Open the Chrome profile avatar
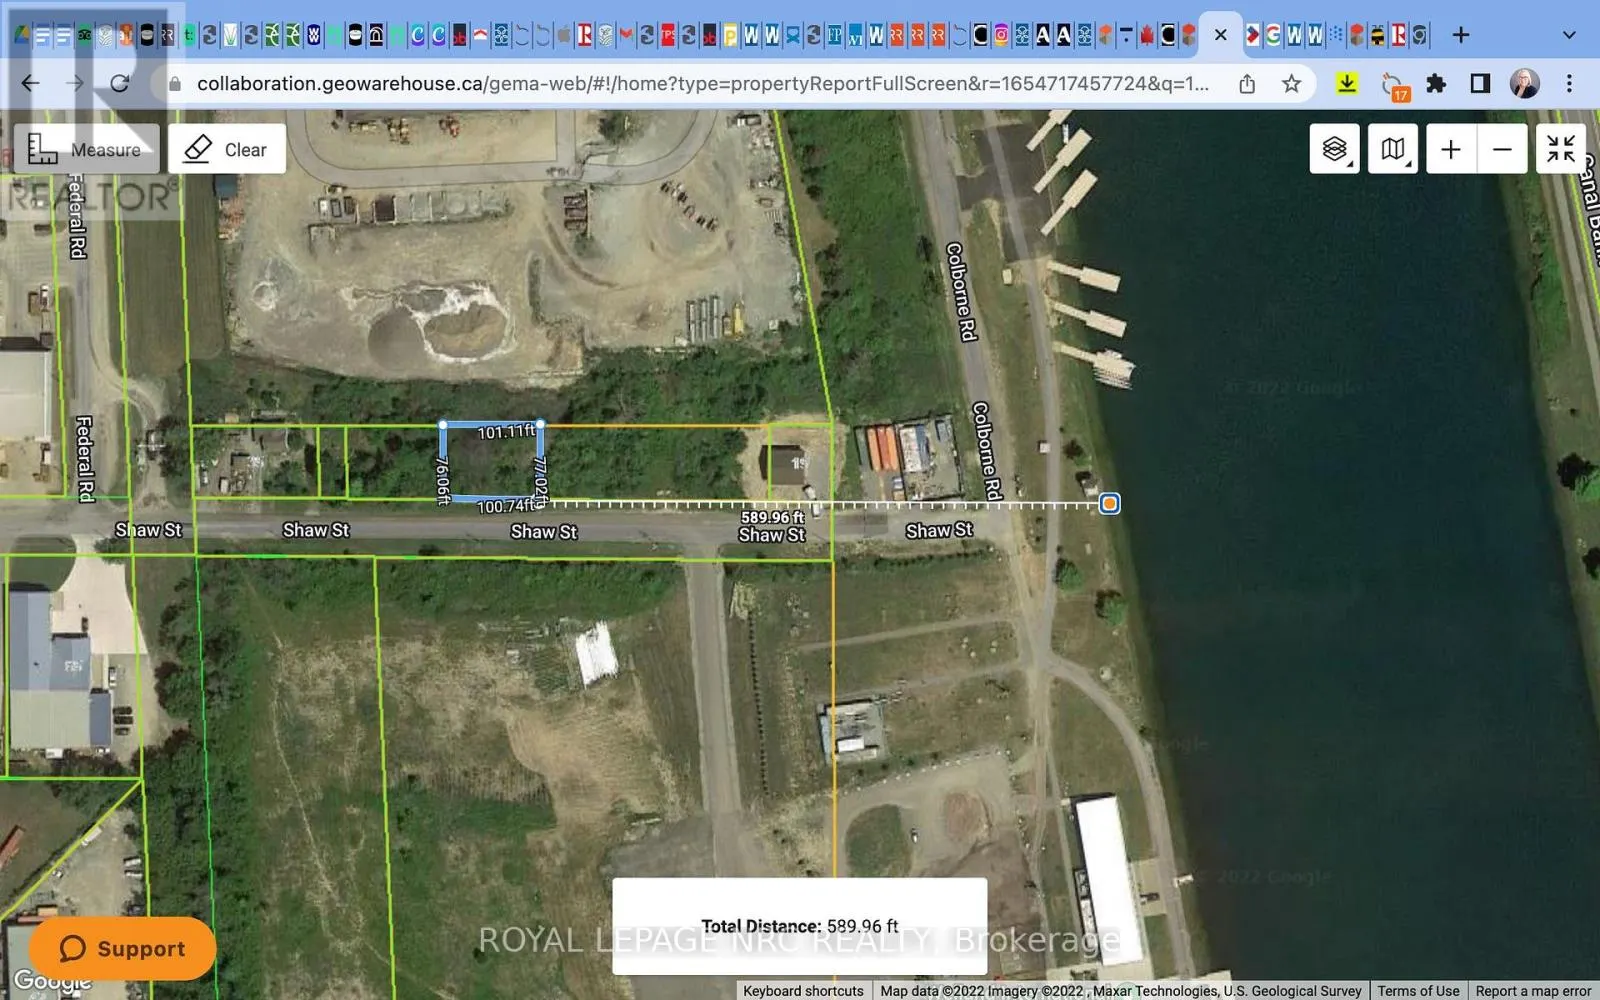This screenshot has width=1600, height=1000. 1525,84
